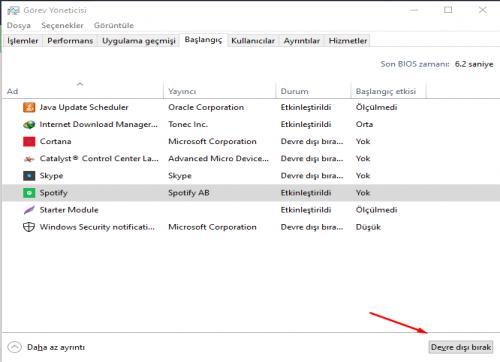Click the Oracle Corporation publisher cell
The width and height of the screenshot is (500, 362).
[206, 107]
